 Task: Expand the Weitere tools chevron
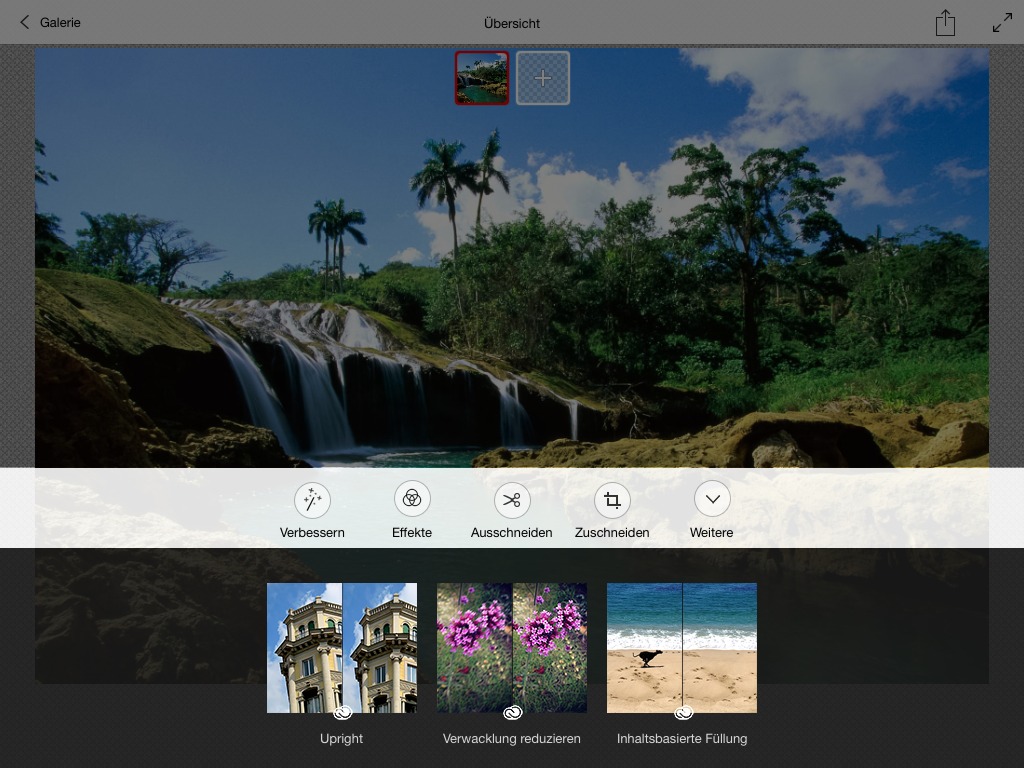[712, 499]
